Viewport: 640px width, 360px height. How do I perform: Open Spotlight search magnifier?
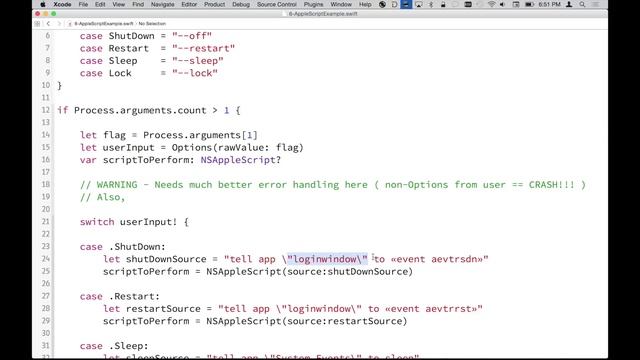[x=582, y=4]
